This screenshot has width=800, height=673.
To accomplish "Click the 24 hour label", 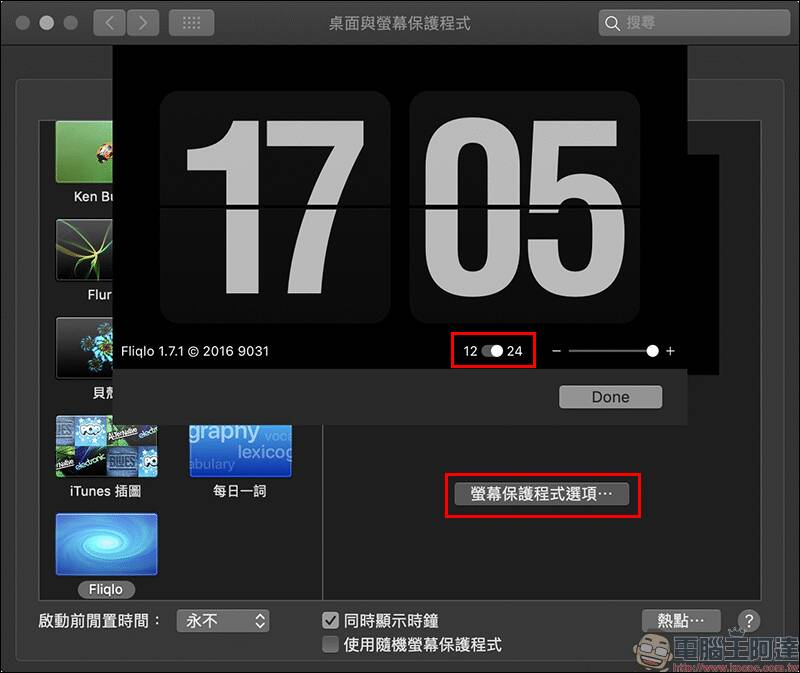I will click(514, 351).
